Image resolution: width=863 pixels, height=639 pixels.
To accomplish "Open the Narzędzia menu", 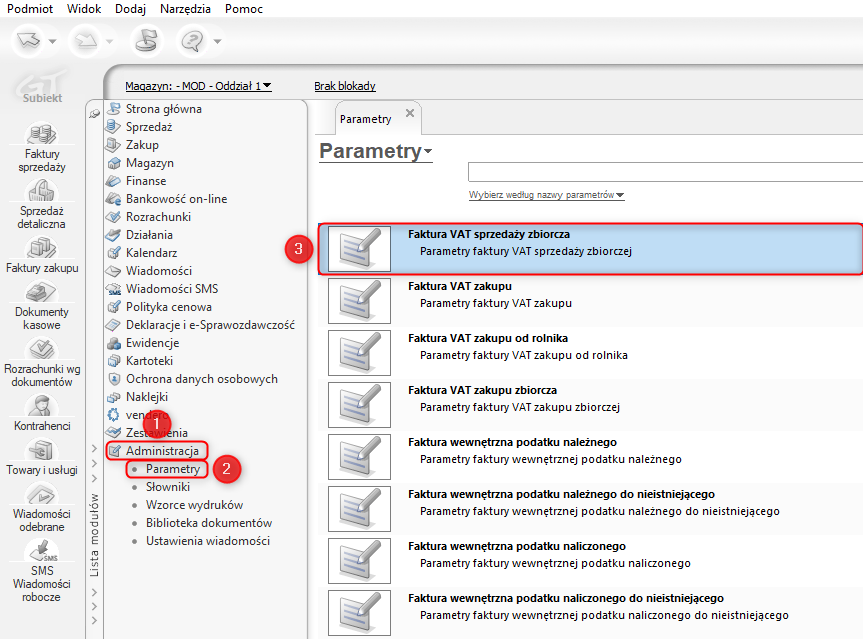I will tap(184, 9).
